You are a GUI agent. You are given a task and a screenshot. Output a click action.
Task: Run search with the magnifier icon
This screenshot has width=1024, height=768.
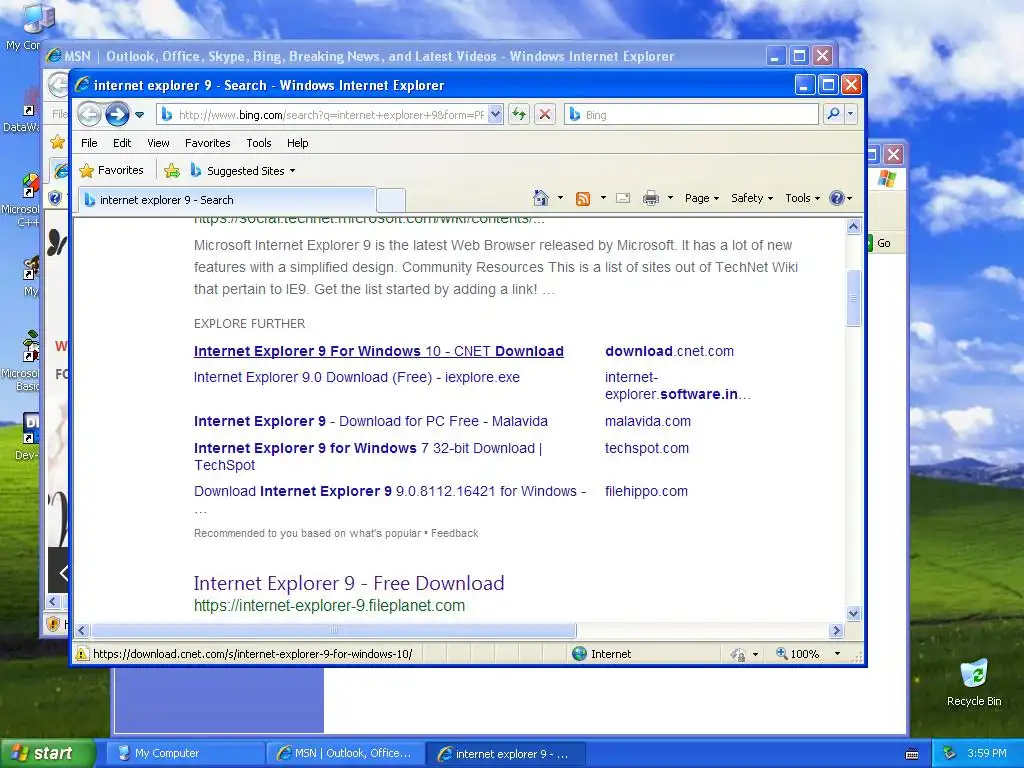(833, 114)
